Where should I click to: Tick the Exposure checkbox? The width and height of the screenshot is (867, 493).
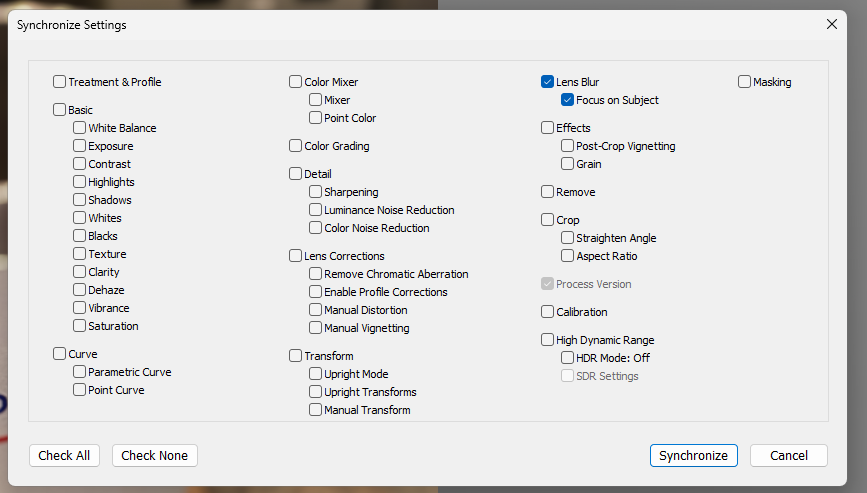coord(80,146)
